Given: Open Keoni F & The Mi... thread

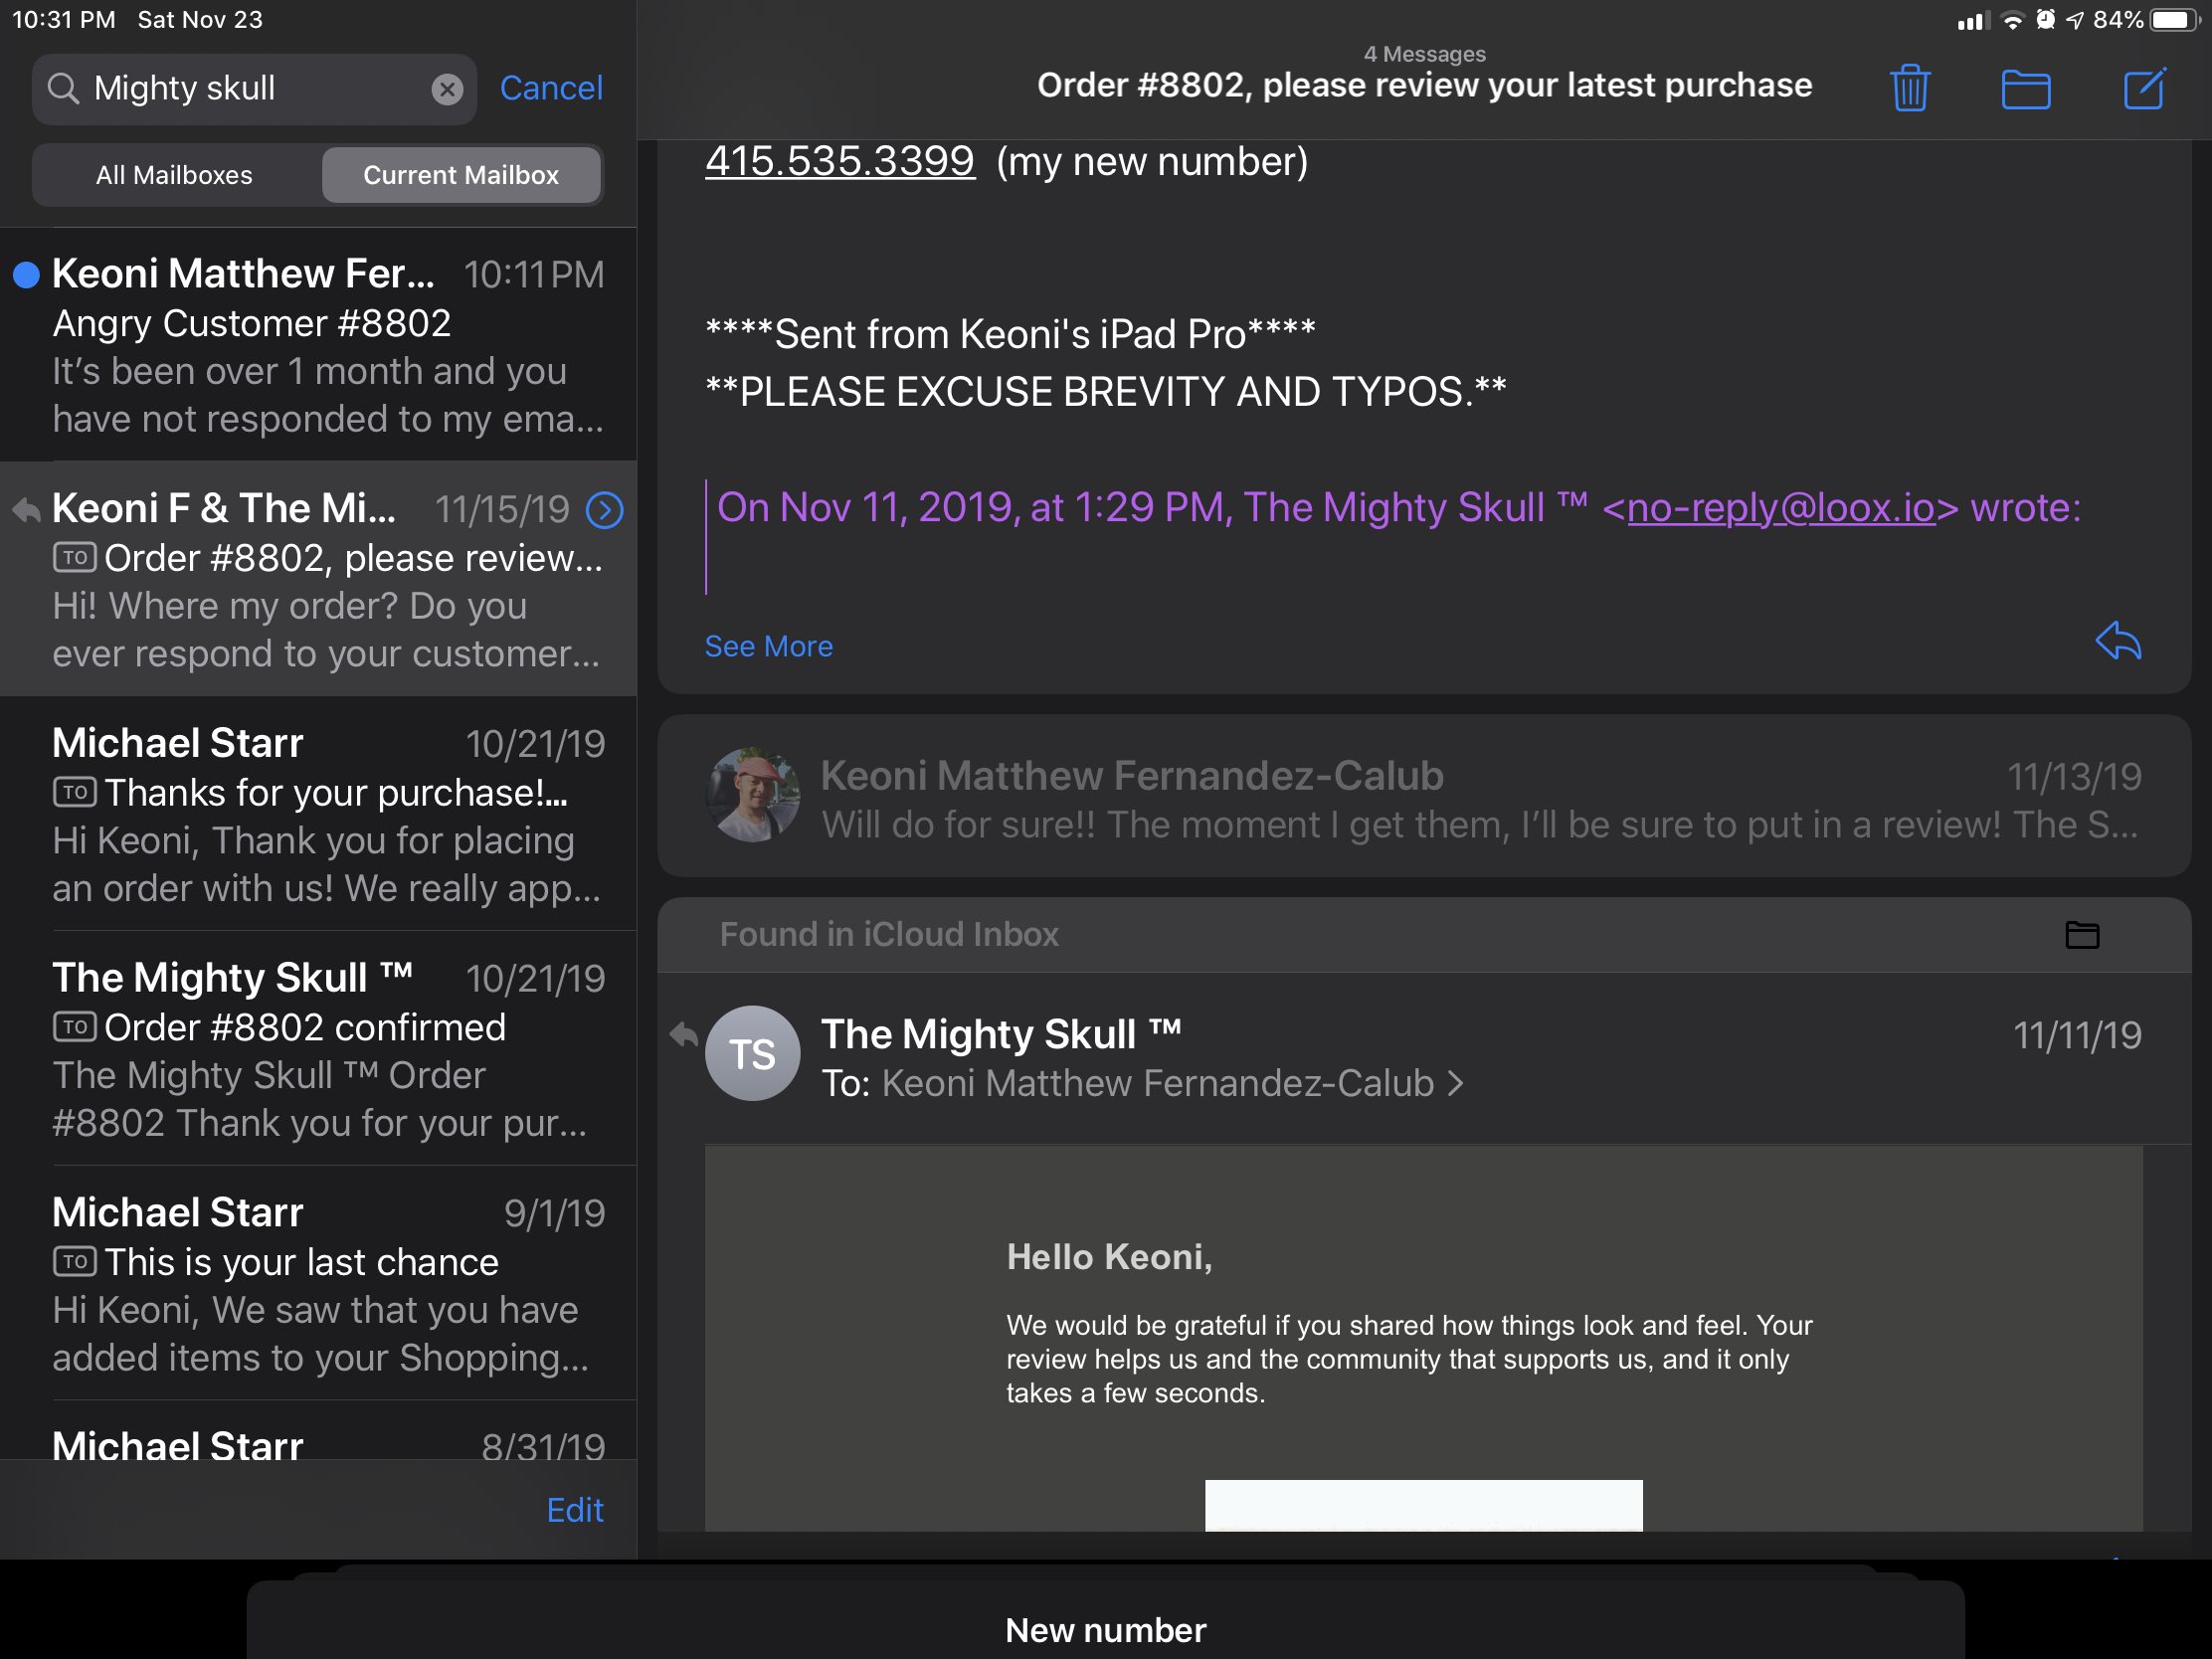Looking at the screenshot, I should [x=318, y=579].
